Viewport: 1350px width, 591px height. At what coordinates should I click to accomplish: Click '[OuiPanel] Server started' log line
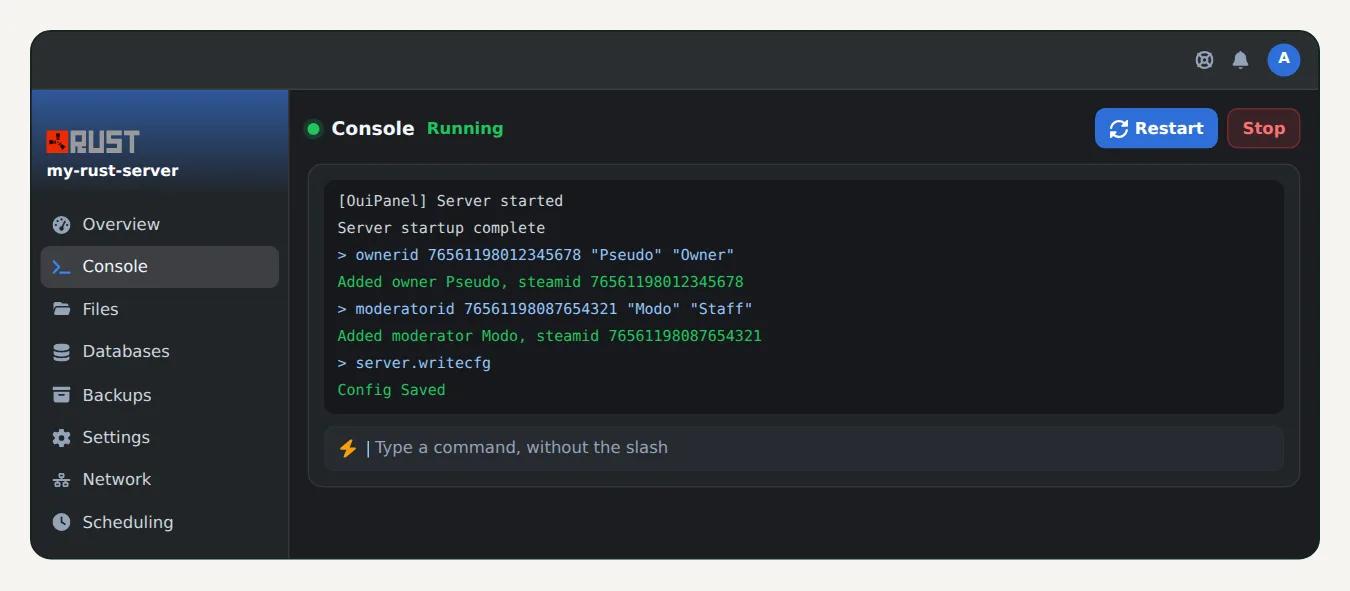tap(450, 201)
